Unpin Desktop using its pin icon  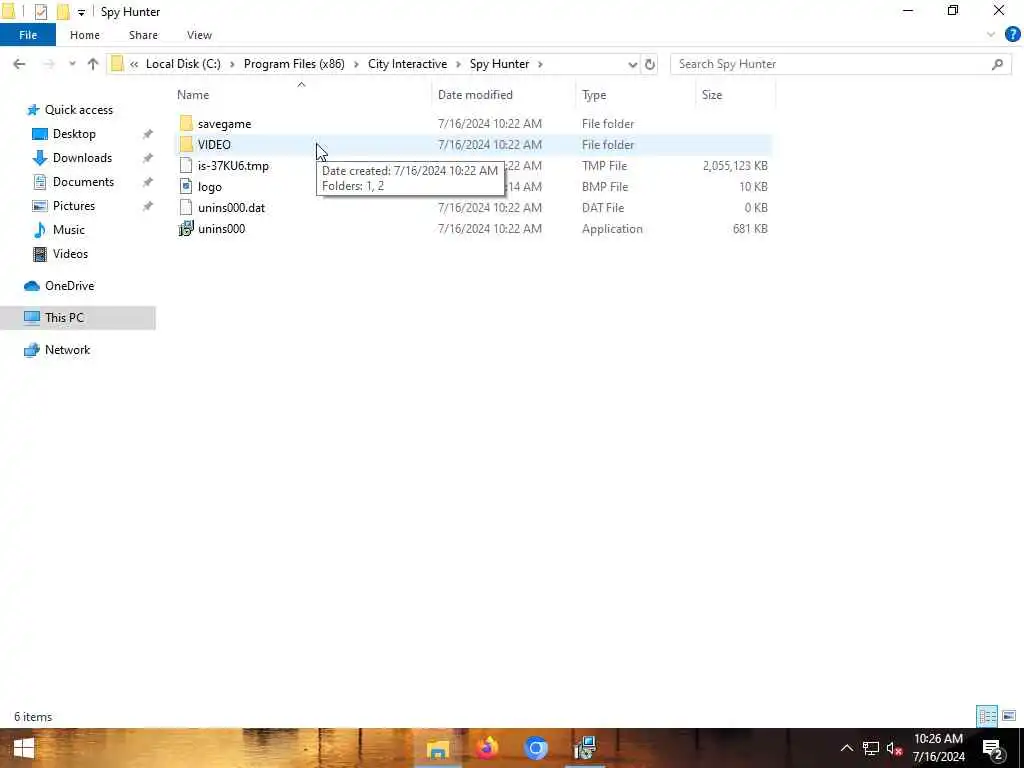tap(148, 134)
